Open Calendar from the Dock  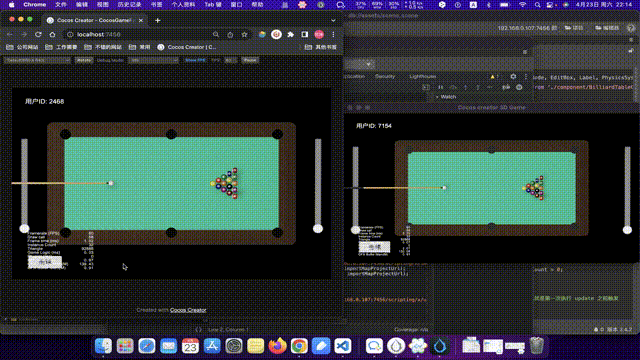190,346
